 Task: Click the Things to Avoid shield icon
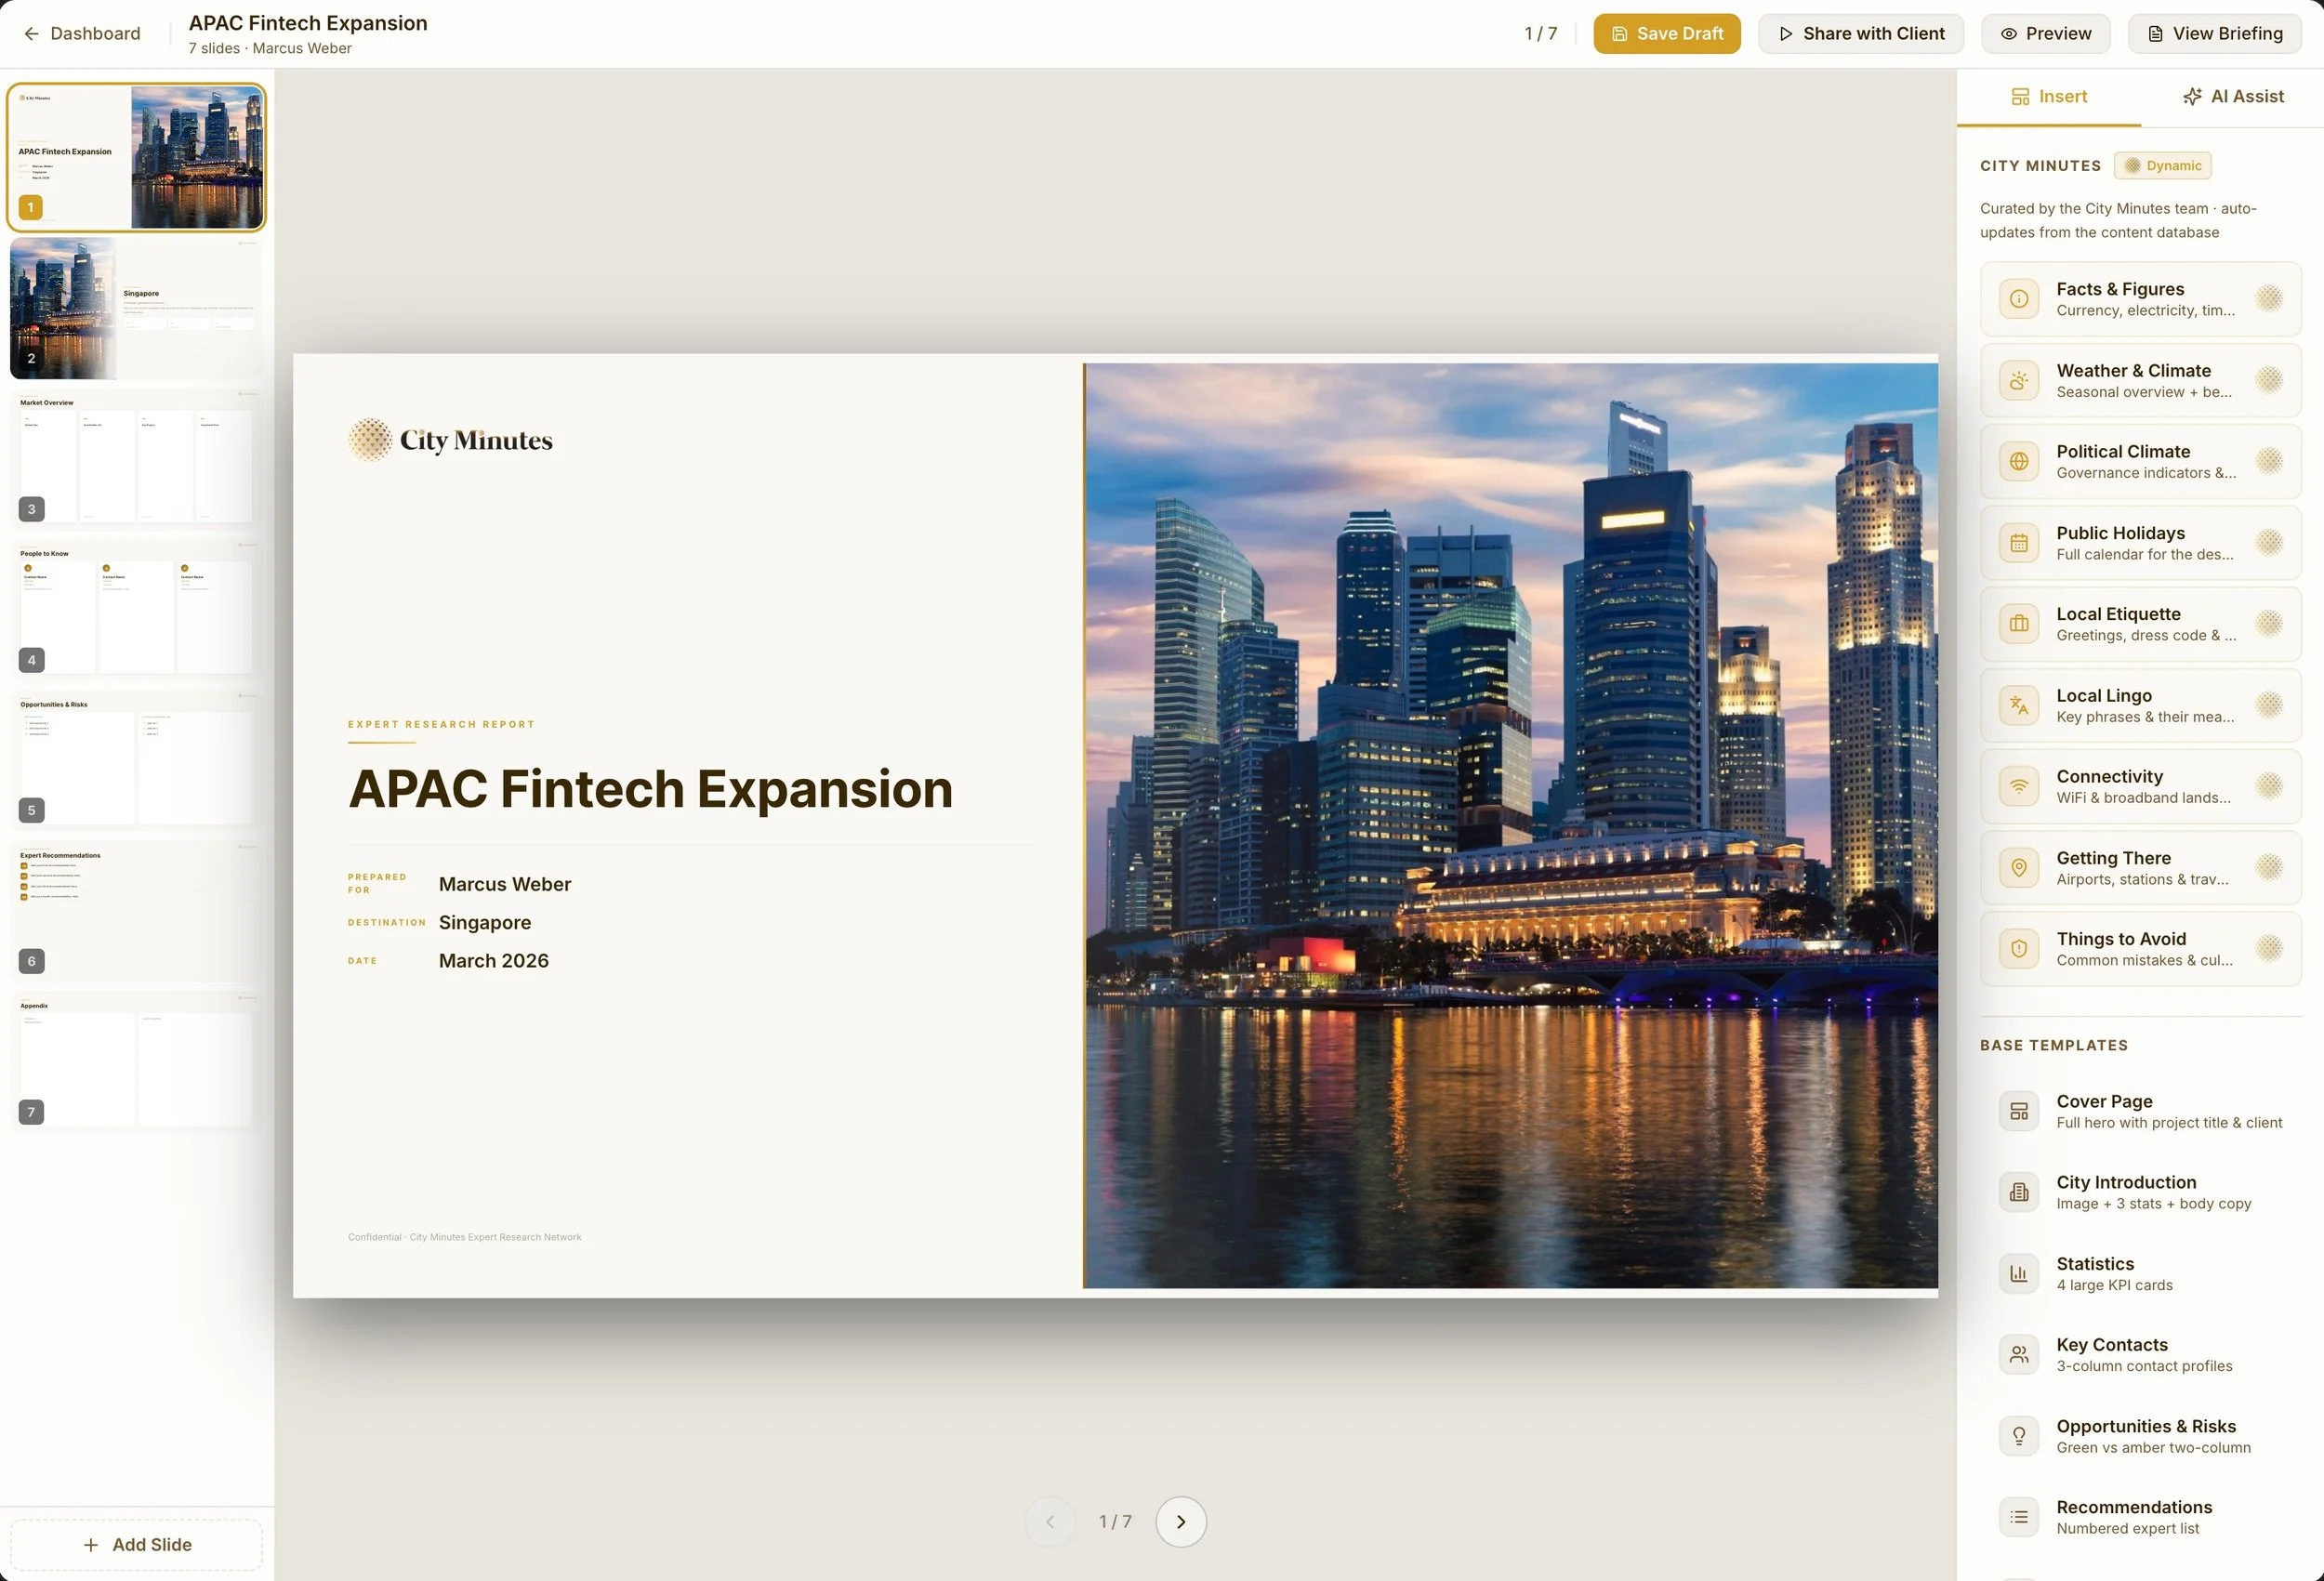2018,949
